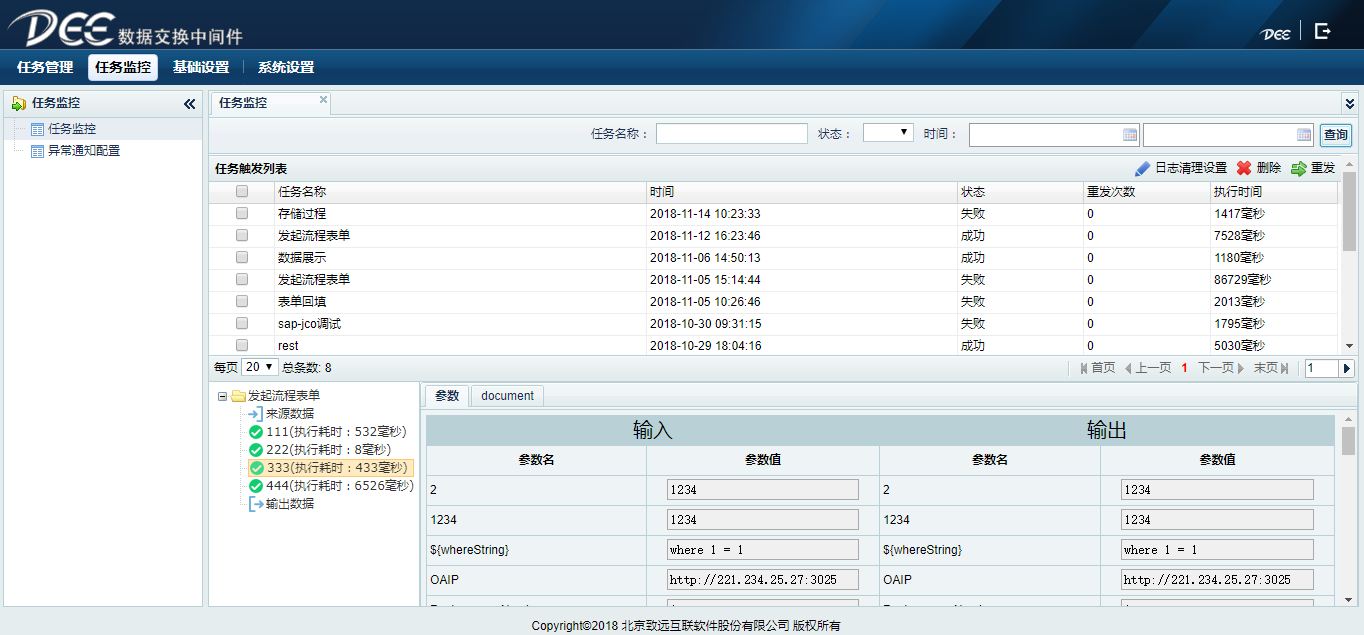Click the green resend arrow icon

pos(1299,169)
